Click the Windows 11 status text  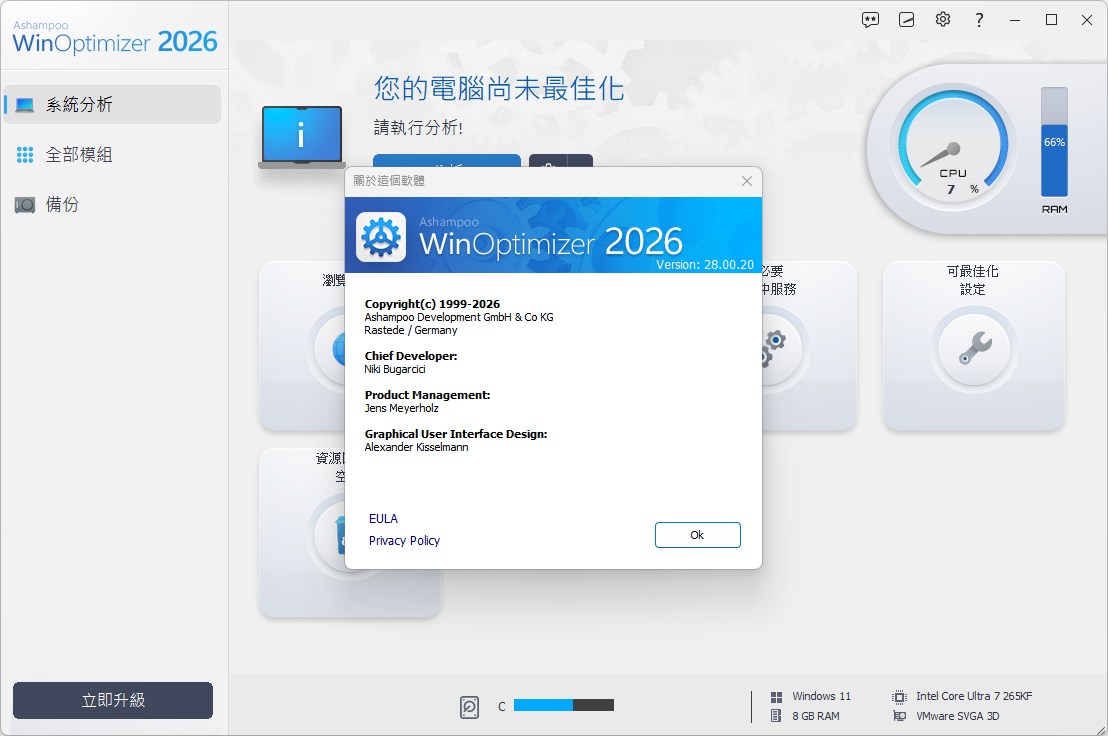tap(821, 696)
